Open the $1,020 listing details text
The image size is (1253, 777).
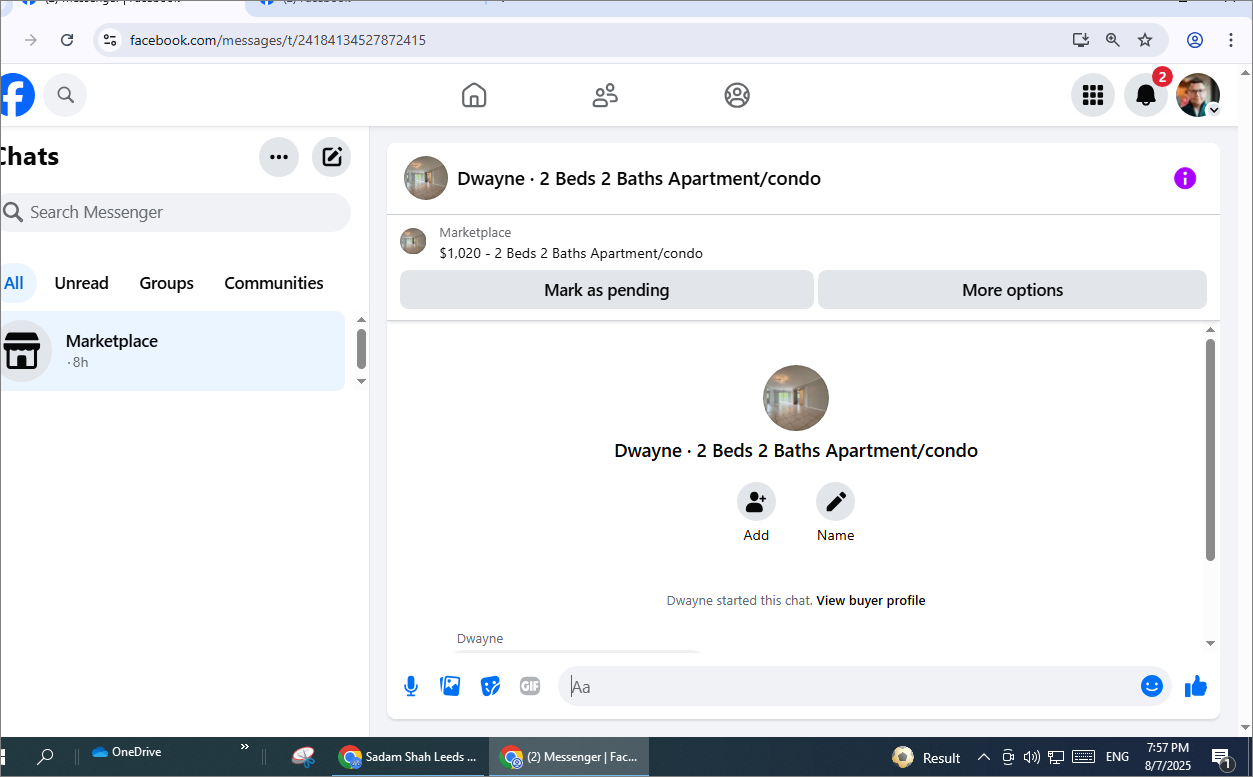point(571,253)
